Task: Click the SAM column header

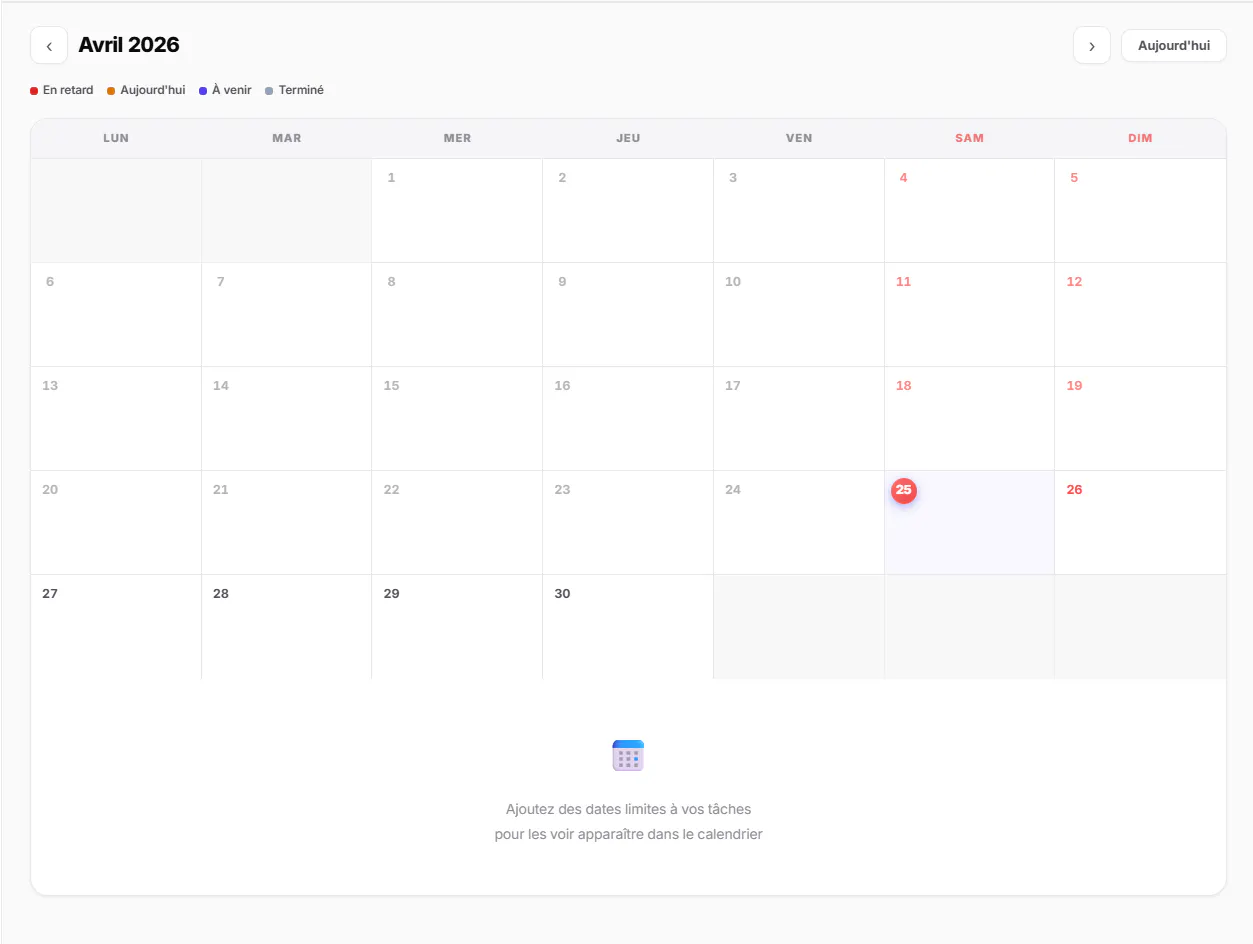Action: pyautogui.click(x=969, y=138)
